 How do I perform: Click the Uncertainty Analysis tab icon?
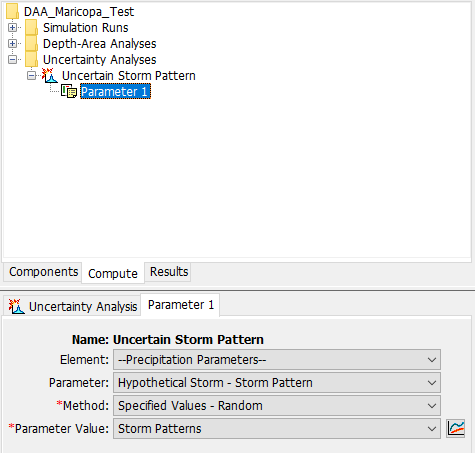click(x=16, y=306)
